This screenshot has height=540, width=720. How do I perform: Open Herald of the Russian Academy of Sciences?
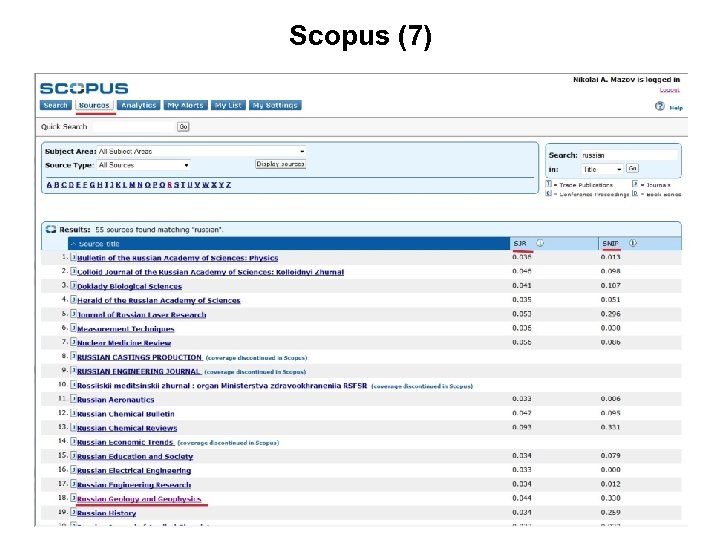tap(158, 301)
